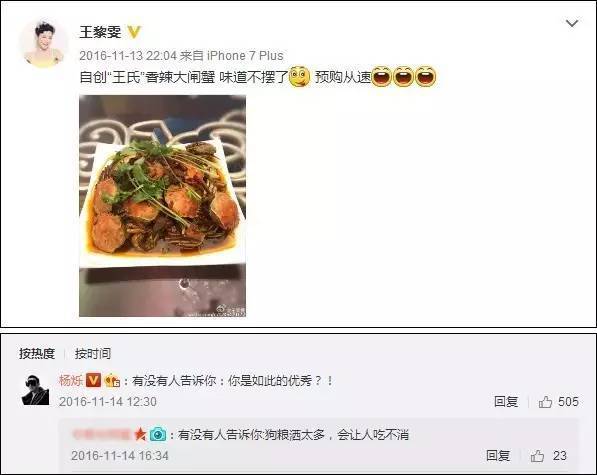Click 杨烁's orange verified V badge
The width and height of the screenshot is (597, 475).
click(93, 380)
